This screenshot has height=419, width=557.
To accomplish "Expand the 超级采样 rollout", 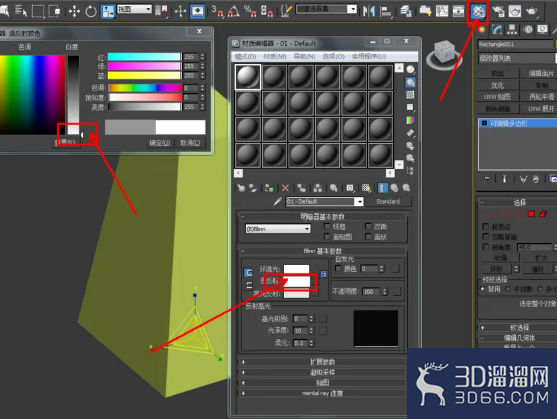I will [x=322, y=372].
